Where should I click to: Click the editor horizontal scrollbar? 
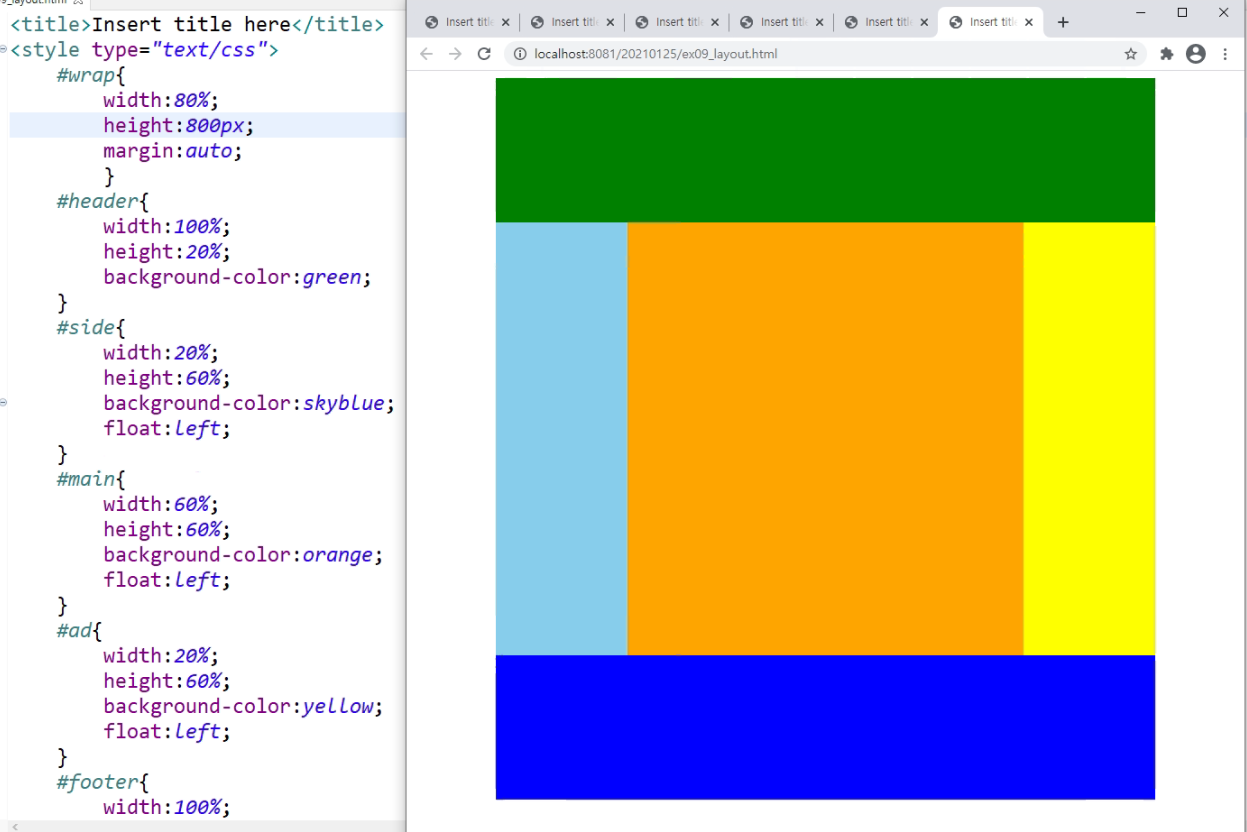[x=203, y=826]
